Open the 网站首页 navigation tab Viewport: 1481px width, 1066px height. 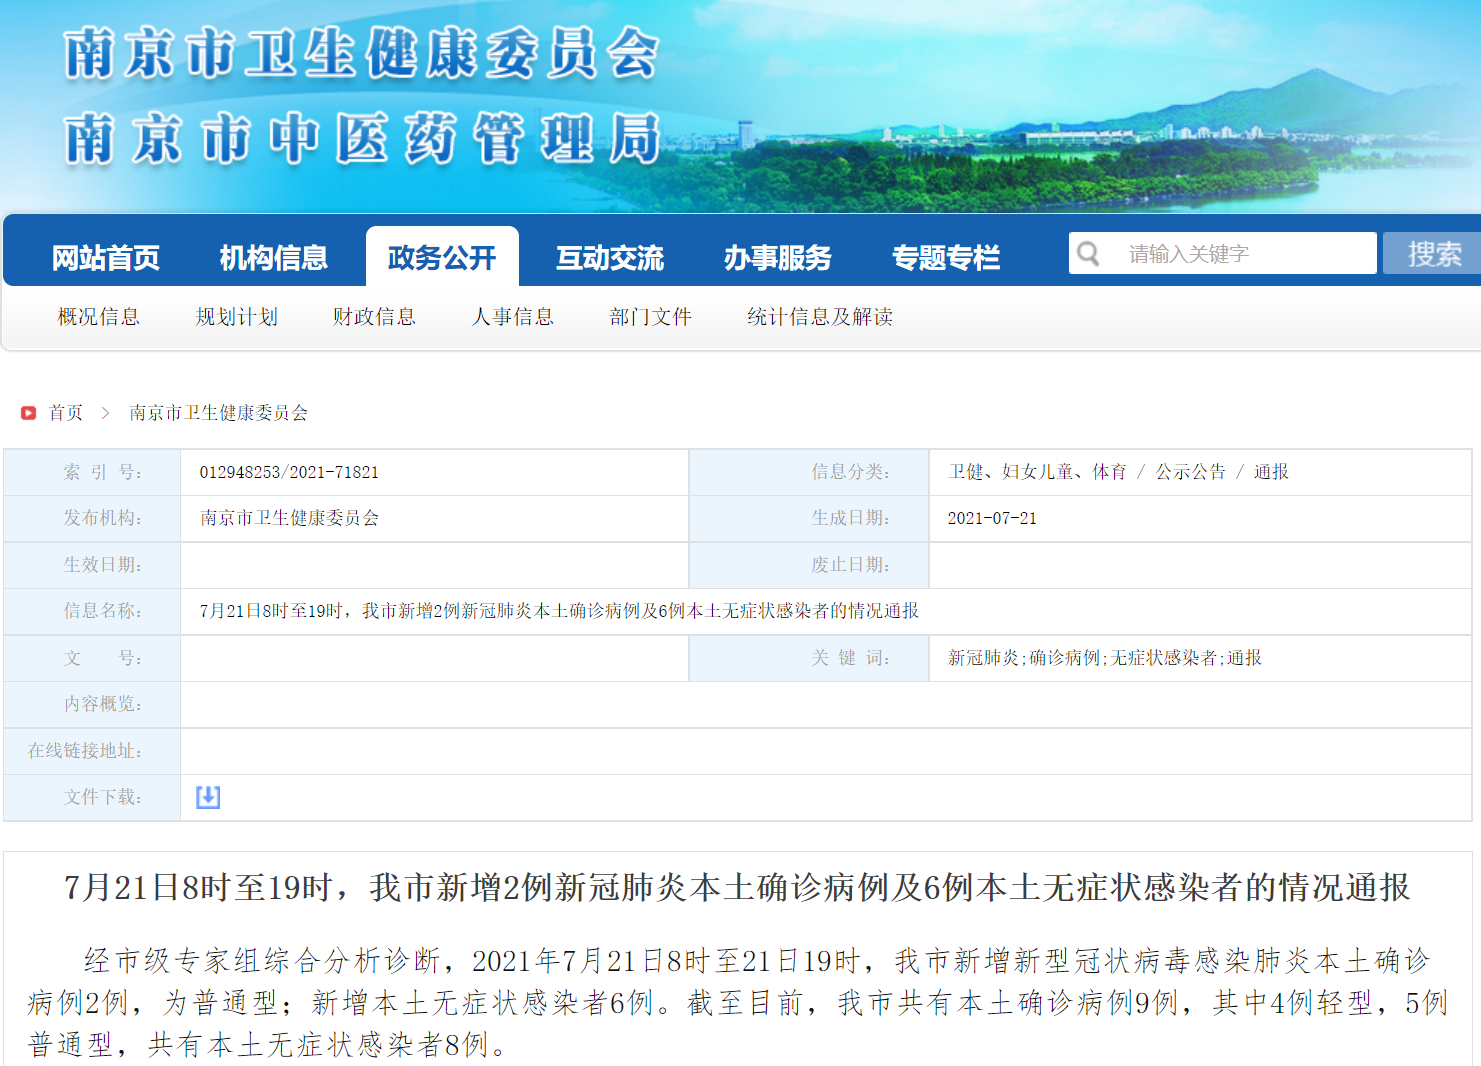(x=106, y=258)
